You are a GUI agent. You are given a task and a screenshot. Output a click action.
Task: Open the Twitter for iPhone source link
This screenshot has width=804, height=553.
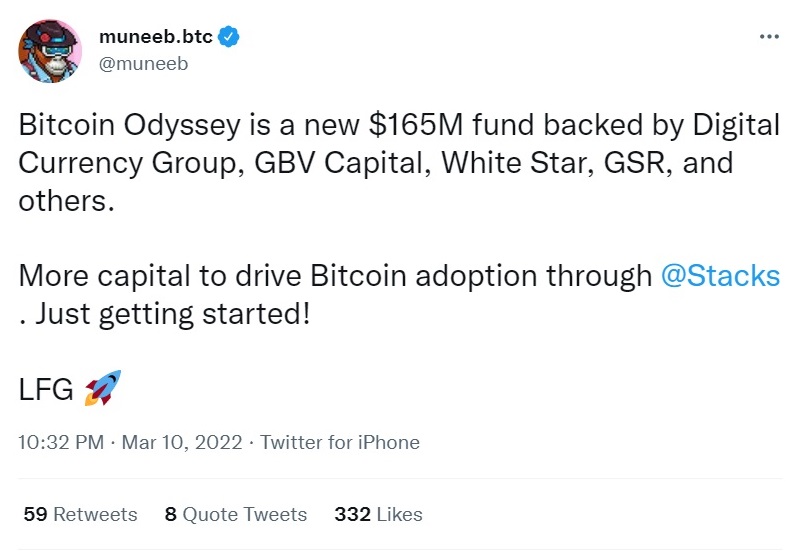pos(340,442)
